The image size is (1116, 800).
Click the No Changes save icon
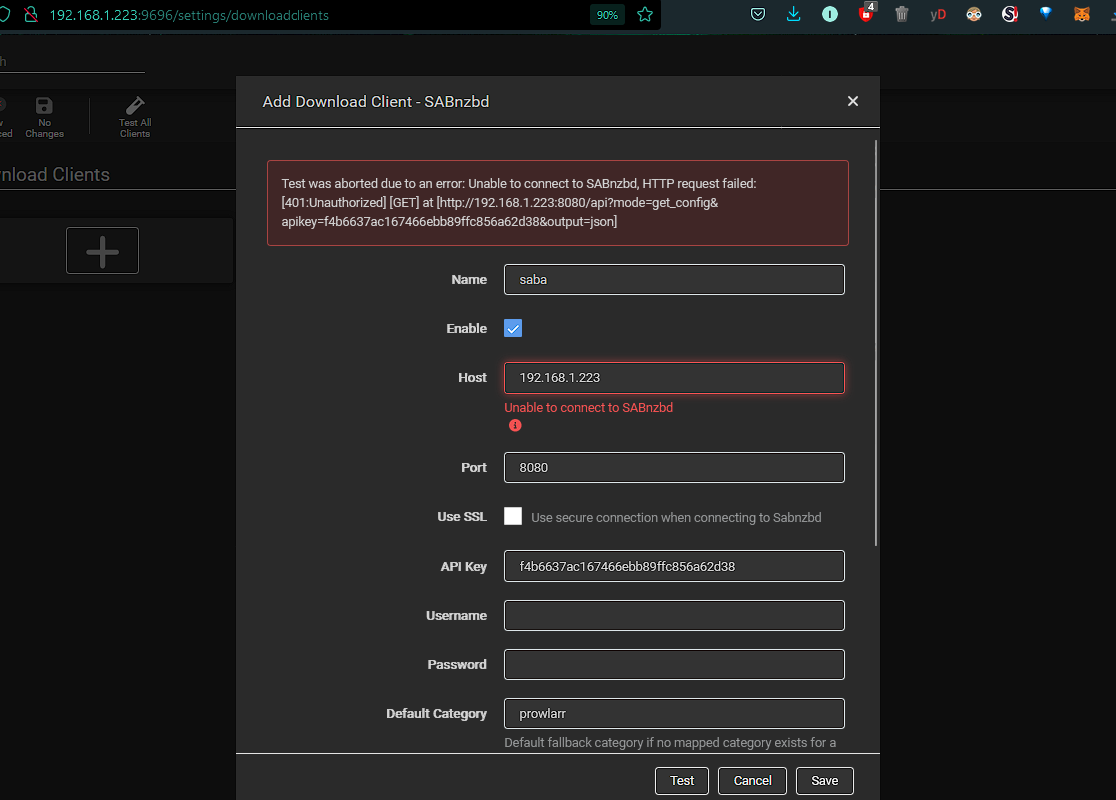coord(44,117)
